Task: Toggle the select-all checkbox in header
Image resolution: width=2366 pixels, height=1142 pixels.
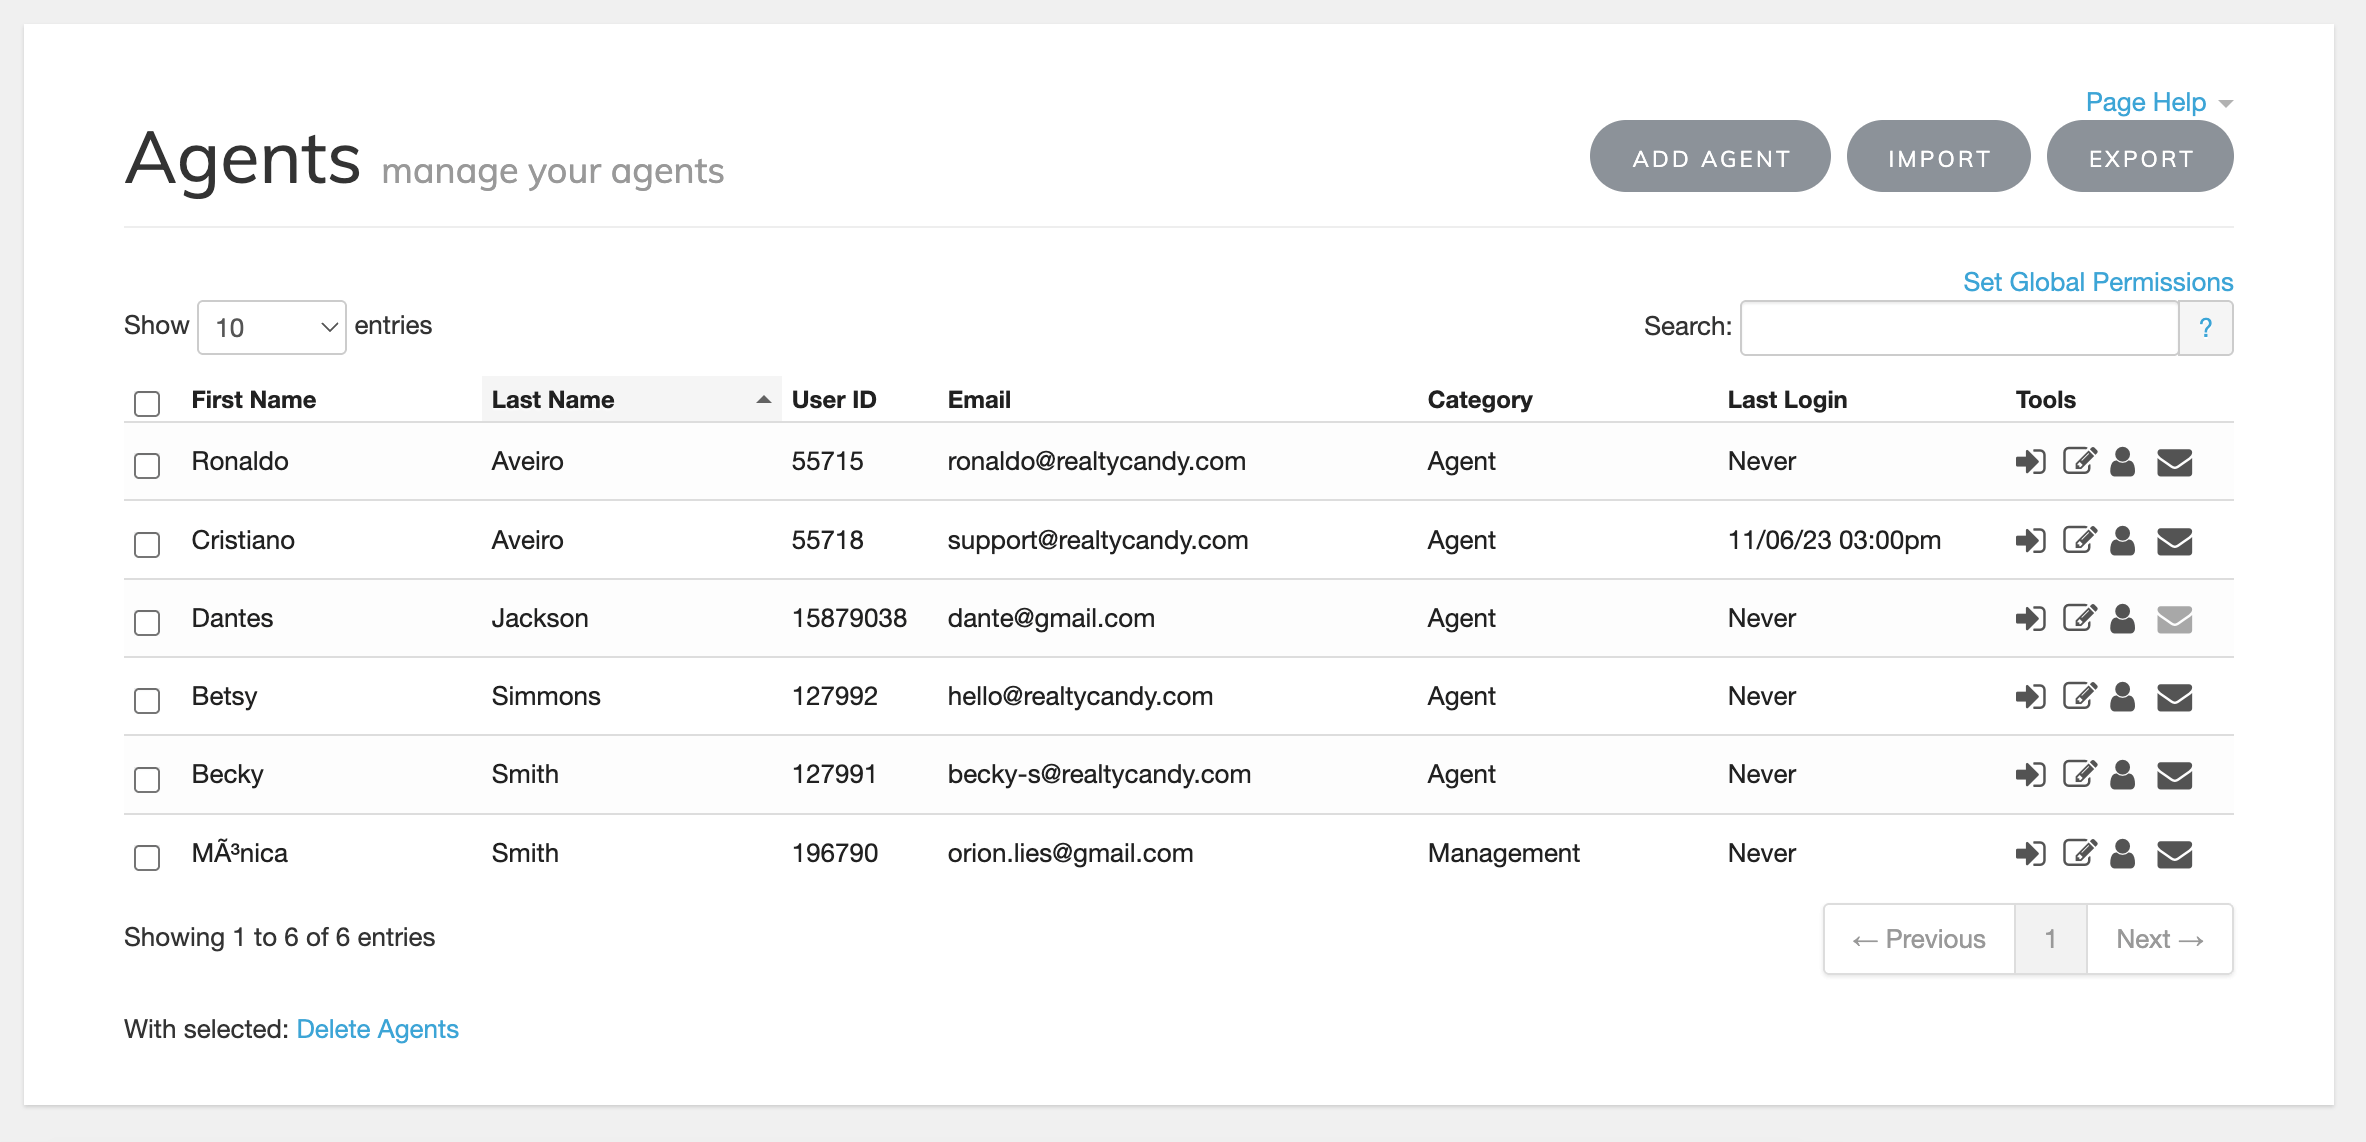Action: pyautogui.click(x=147, y=403)
